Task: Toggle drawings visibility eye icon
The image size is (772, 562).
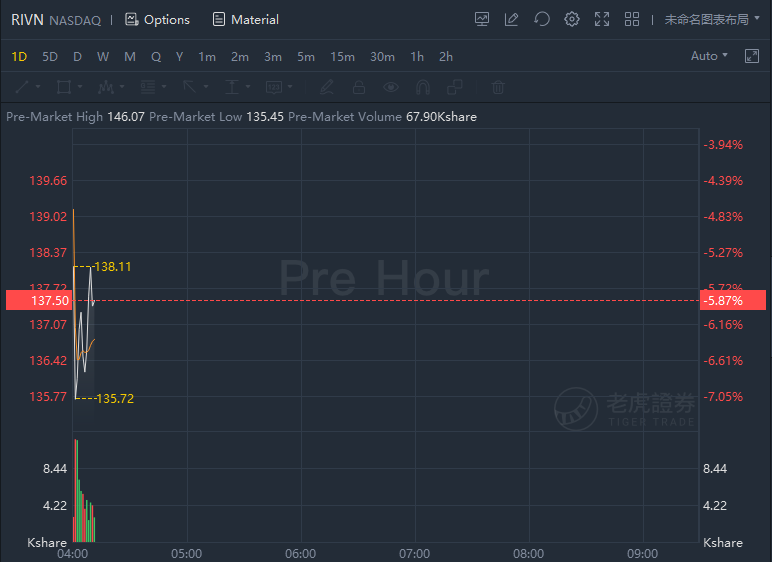Action: tap(391, 87)
